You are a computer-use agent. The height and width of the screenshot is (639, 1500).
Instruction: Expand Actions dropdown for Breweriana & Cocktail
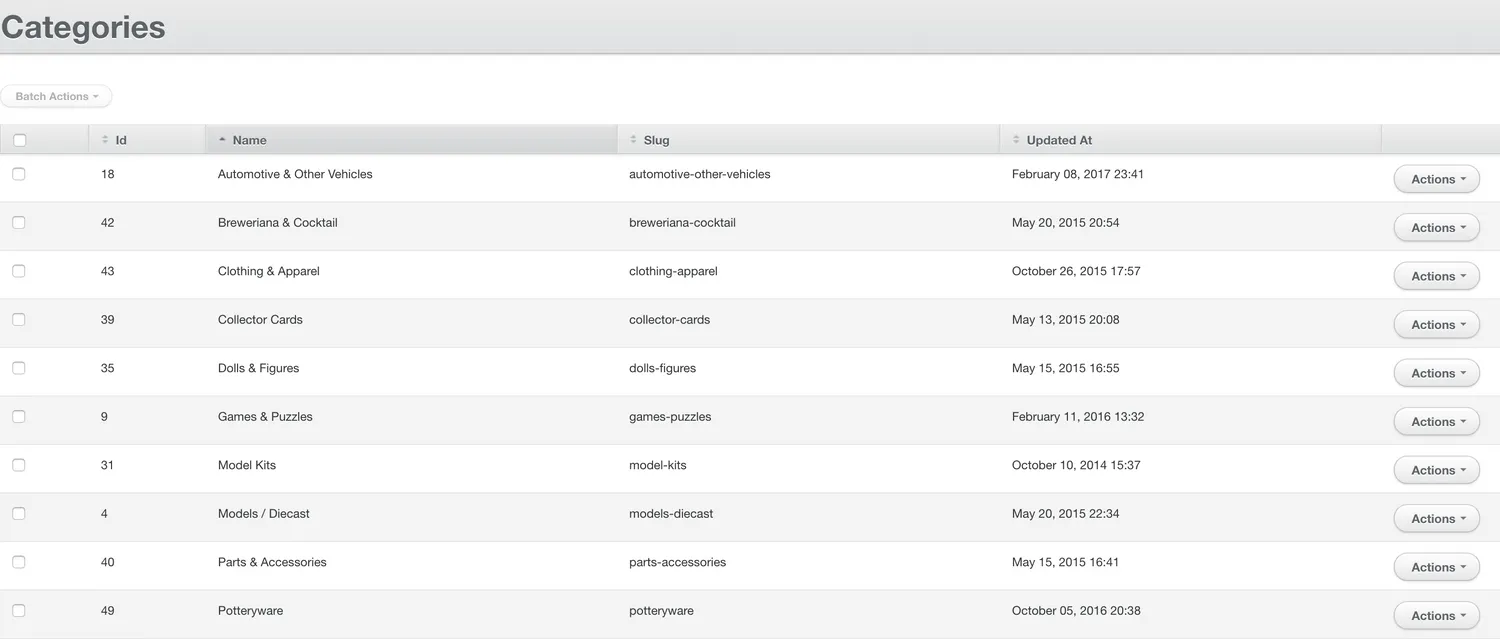click(x=1436, y=228)
